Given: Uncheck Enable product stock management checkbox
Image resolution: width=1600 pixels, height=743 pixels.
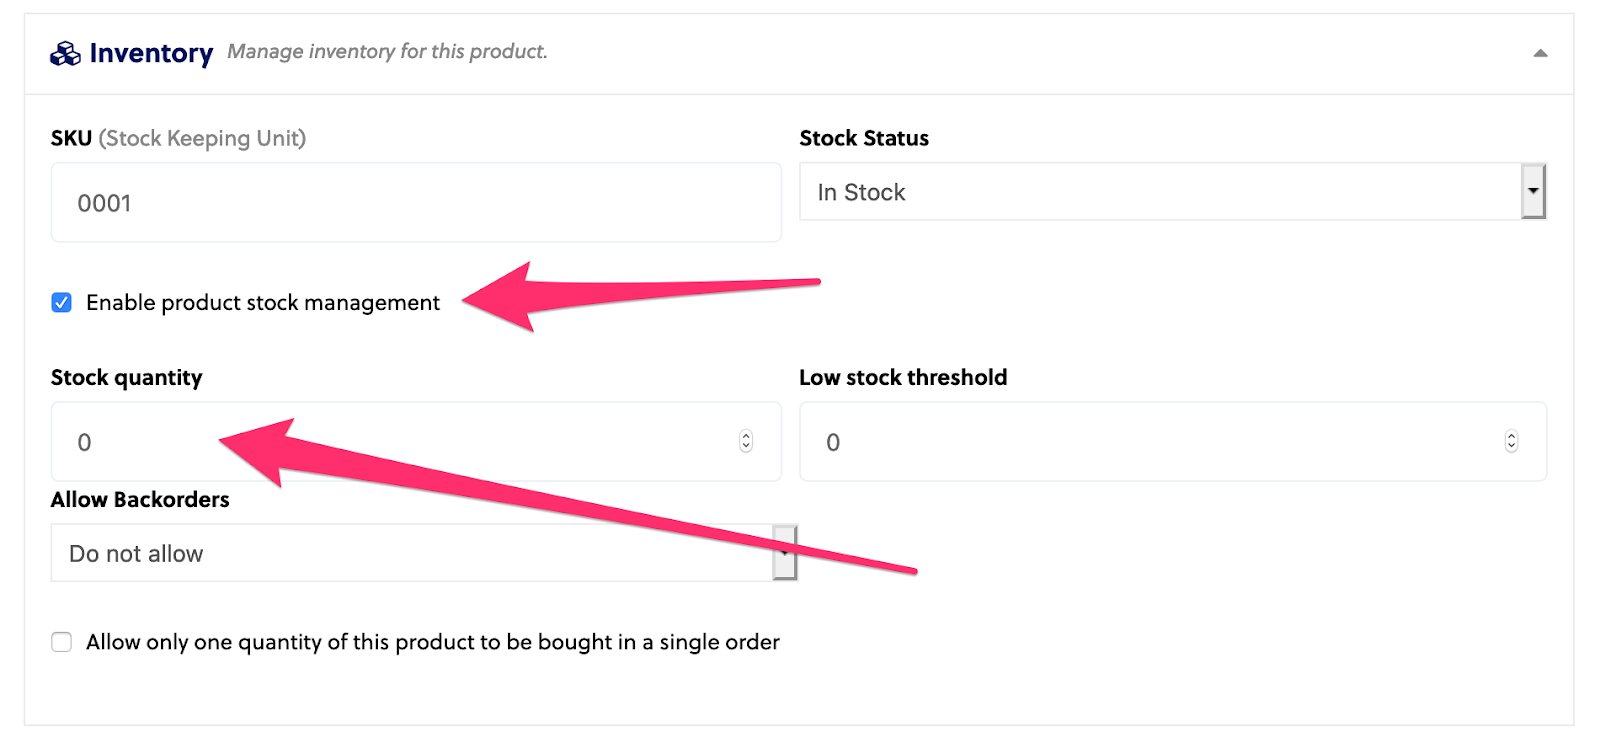Looking at the screenshot, I should [x=62, y=303].
